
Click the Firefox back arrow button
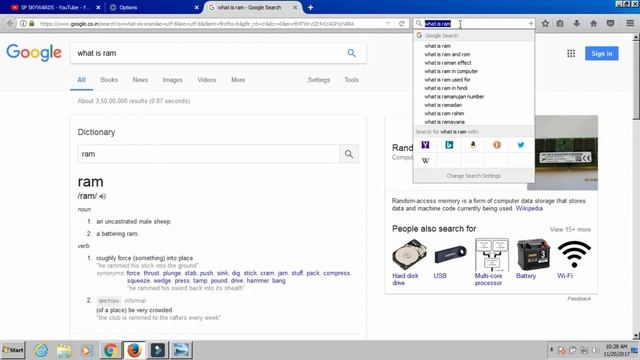pos(10,24)
